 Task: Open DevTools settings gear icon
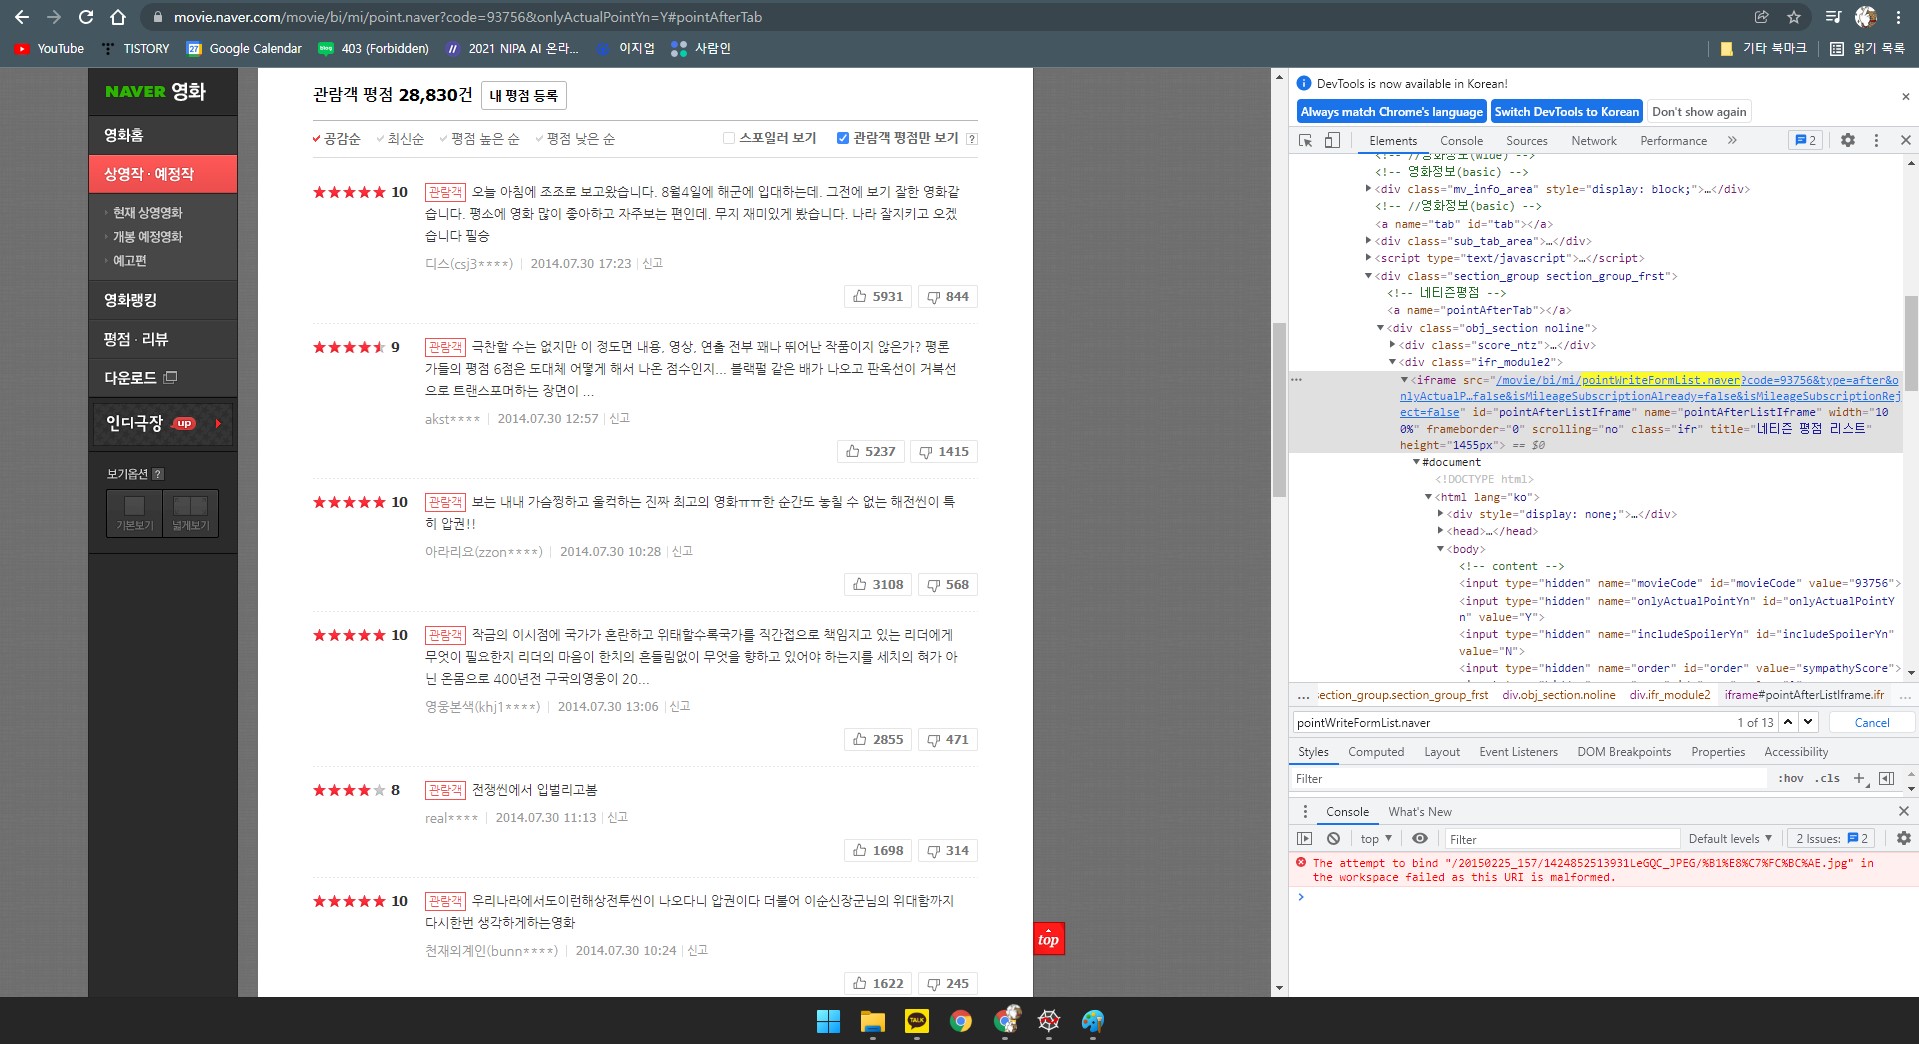coord(1848,140)
